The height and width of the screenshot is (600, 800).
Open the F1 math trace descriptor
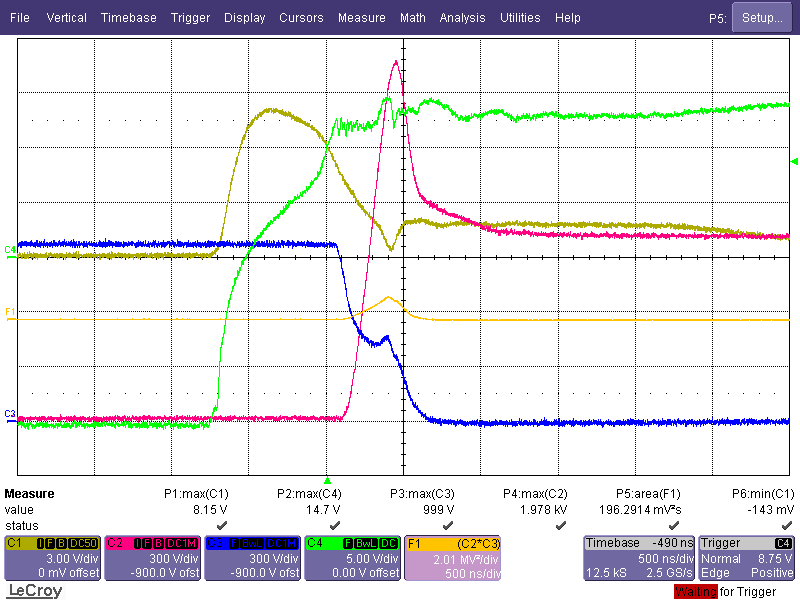click(x=452, y=557)
